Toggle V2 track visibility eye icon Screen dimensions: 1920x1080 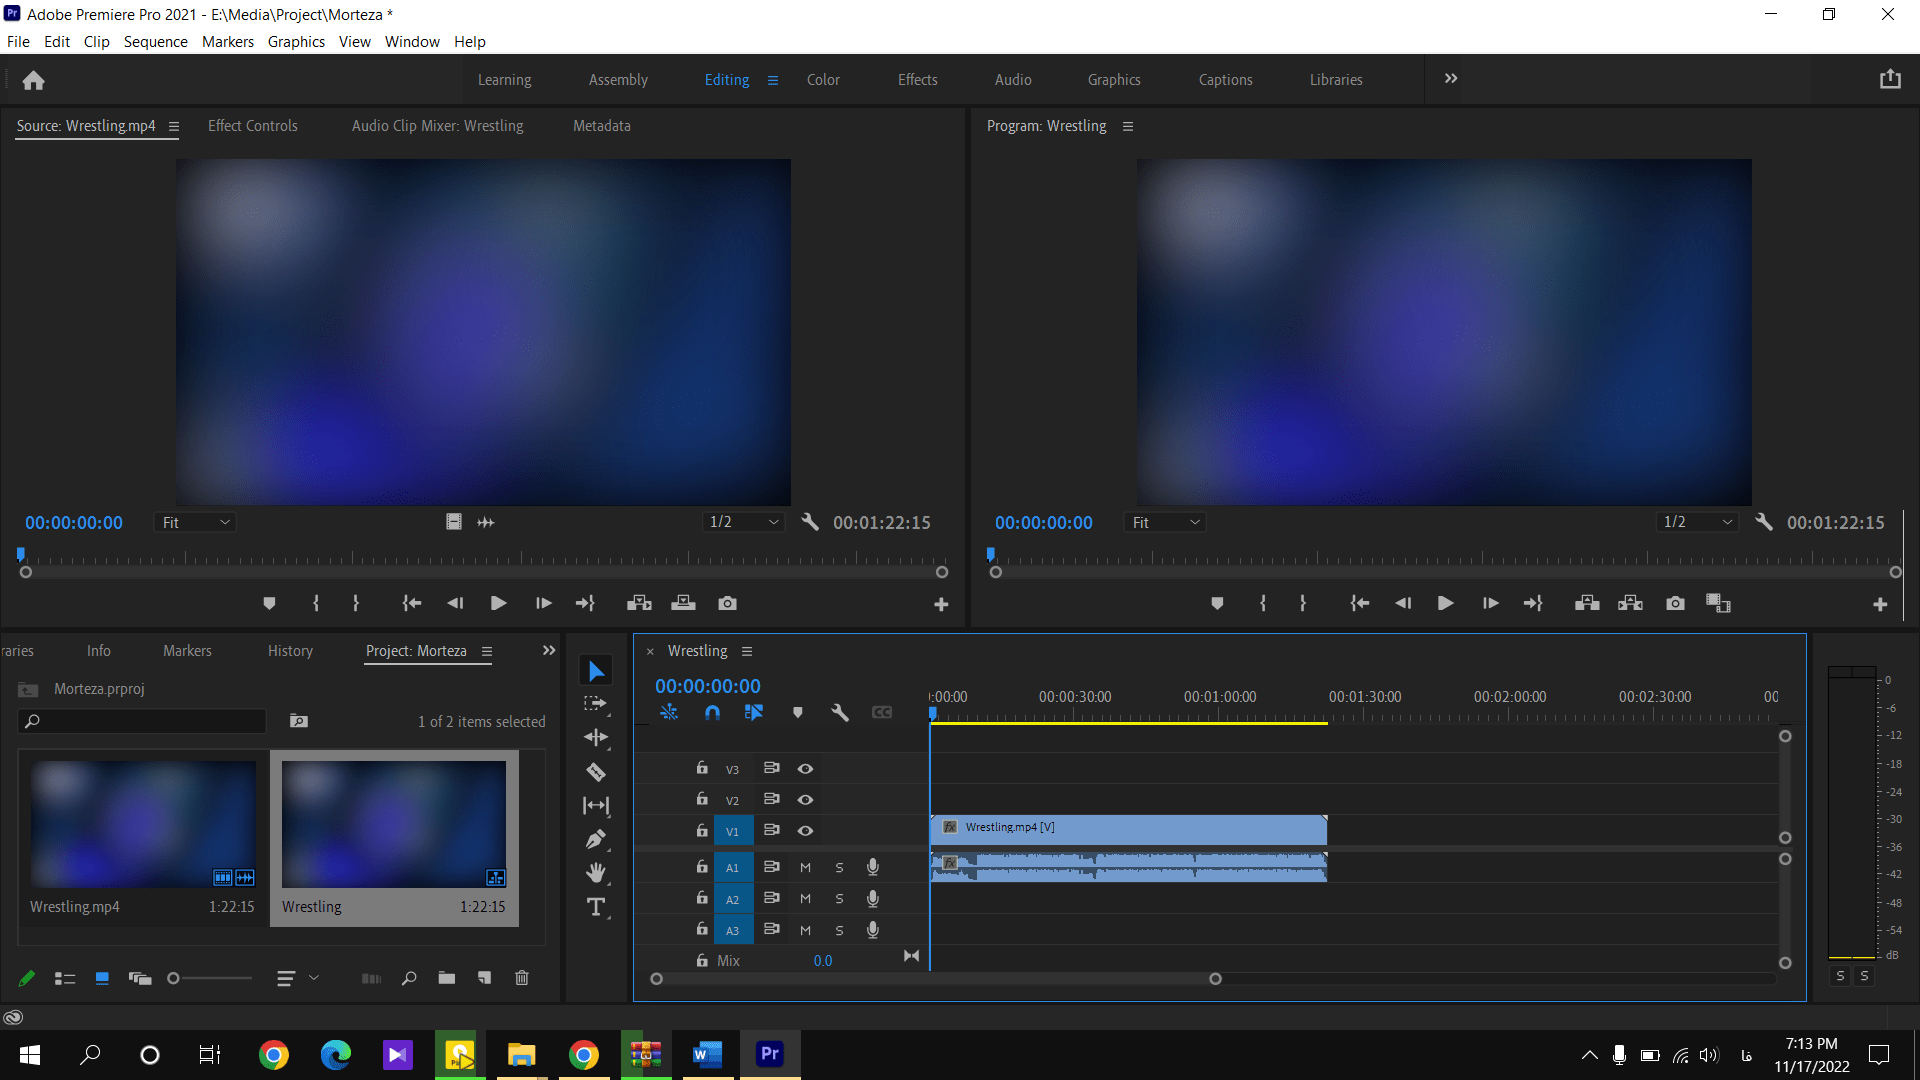coord(806,799)
